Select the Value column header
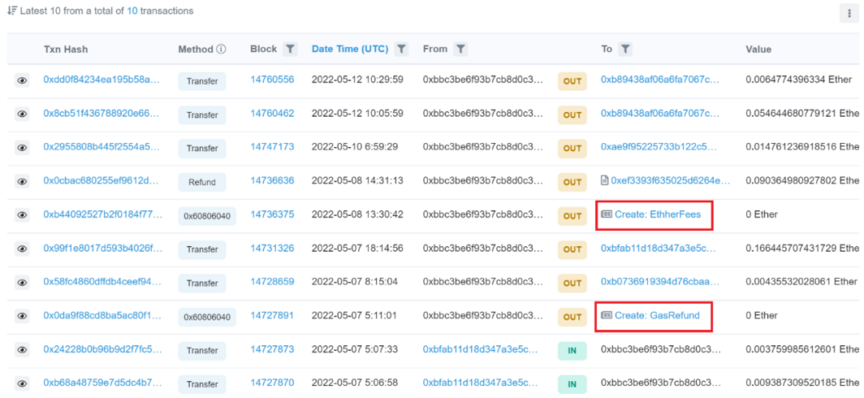Viewport: 864px width, 398px height. [x=758, y=49]
